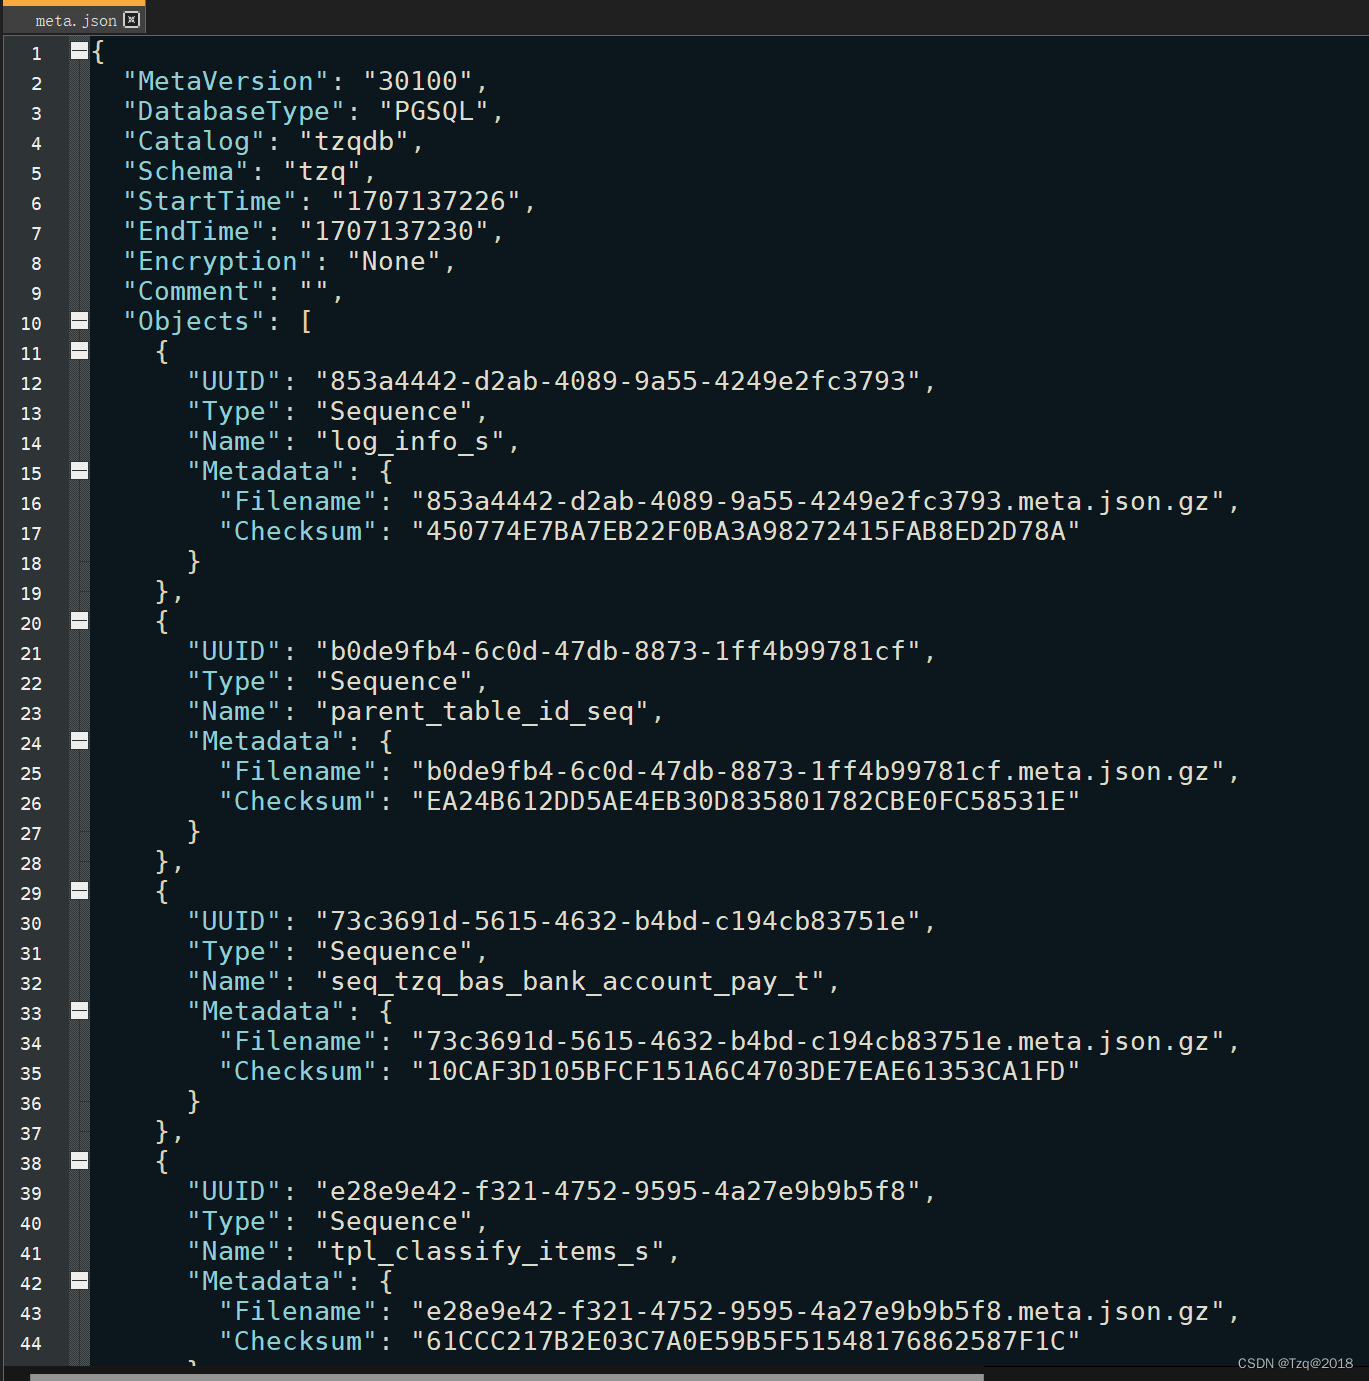The height and width of the screenshot is (1381, 1369).
Task: Click the "Objects" key
Action: point(193,321)
